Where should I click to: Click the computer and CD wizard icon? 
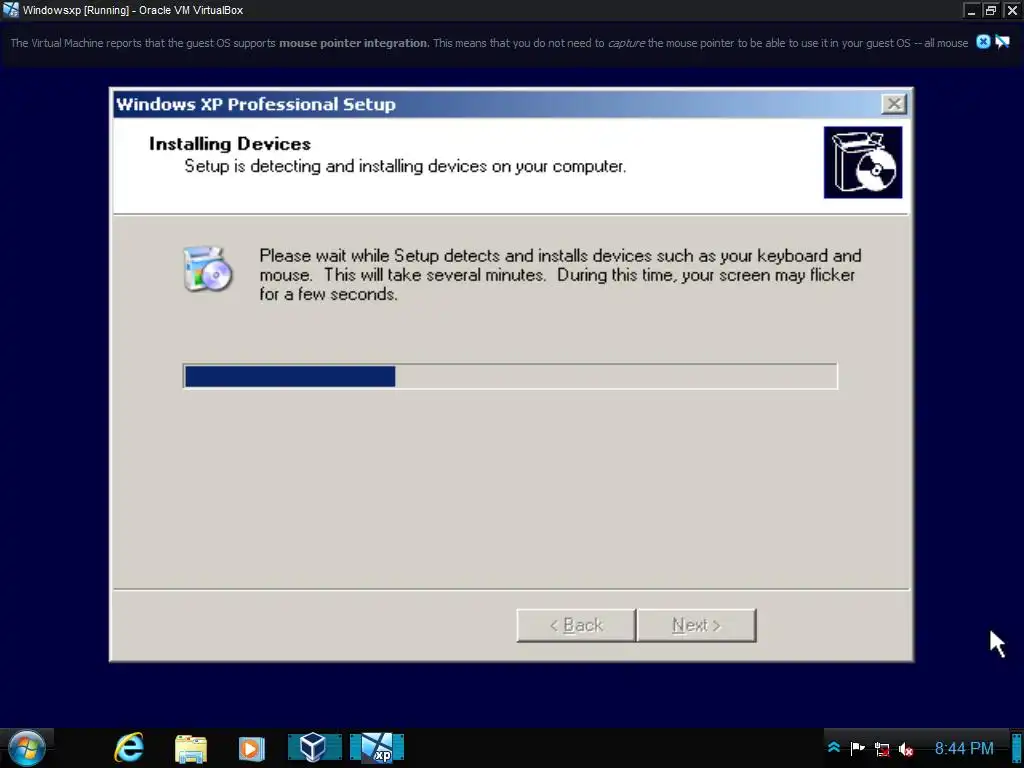click(x=207, y=269)
